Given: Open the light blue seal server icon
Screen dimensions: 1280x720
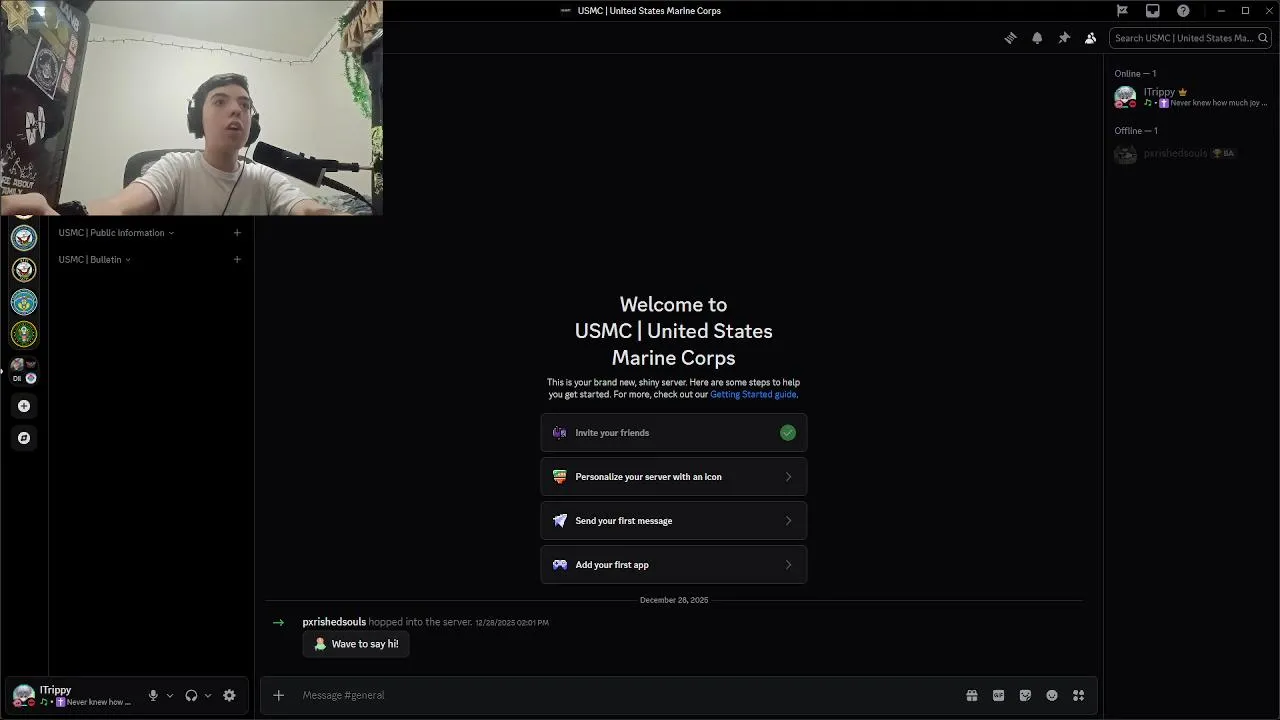Looking at the screenshot, I should click(x=24, y=302).
